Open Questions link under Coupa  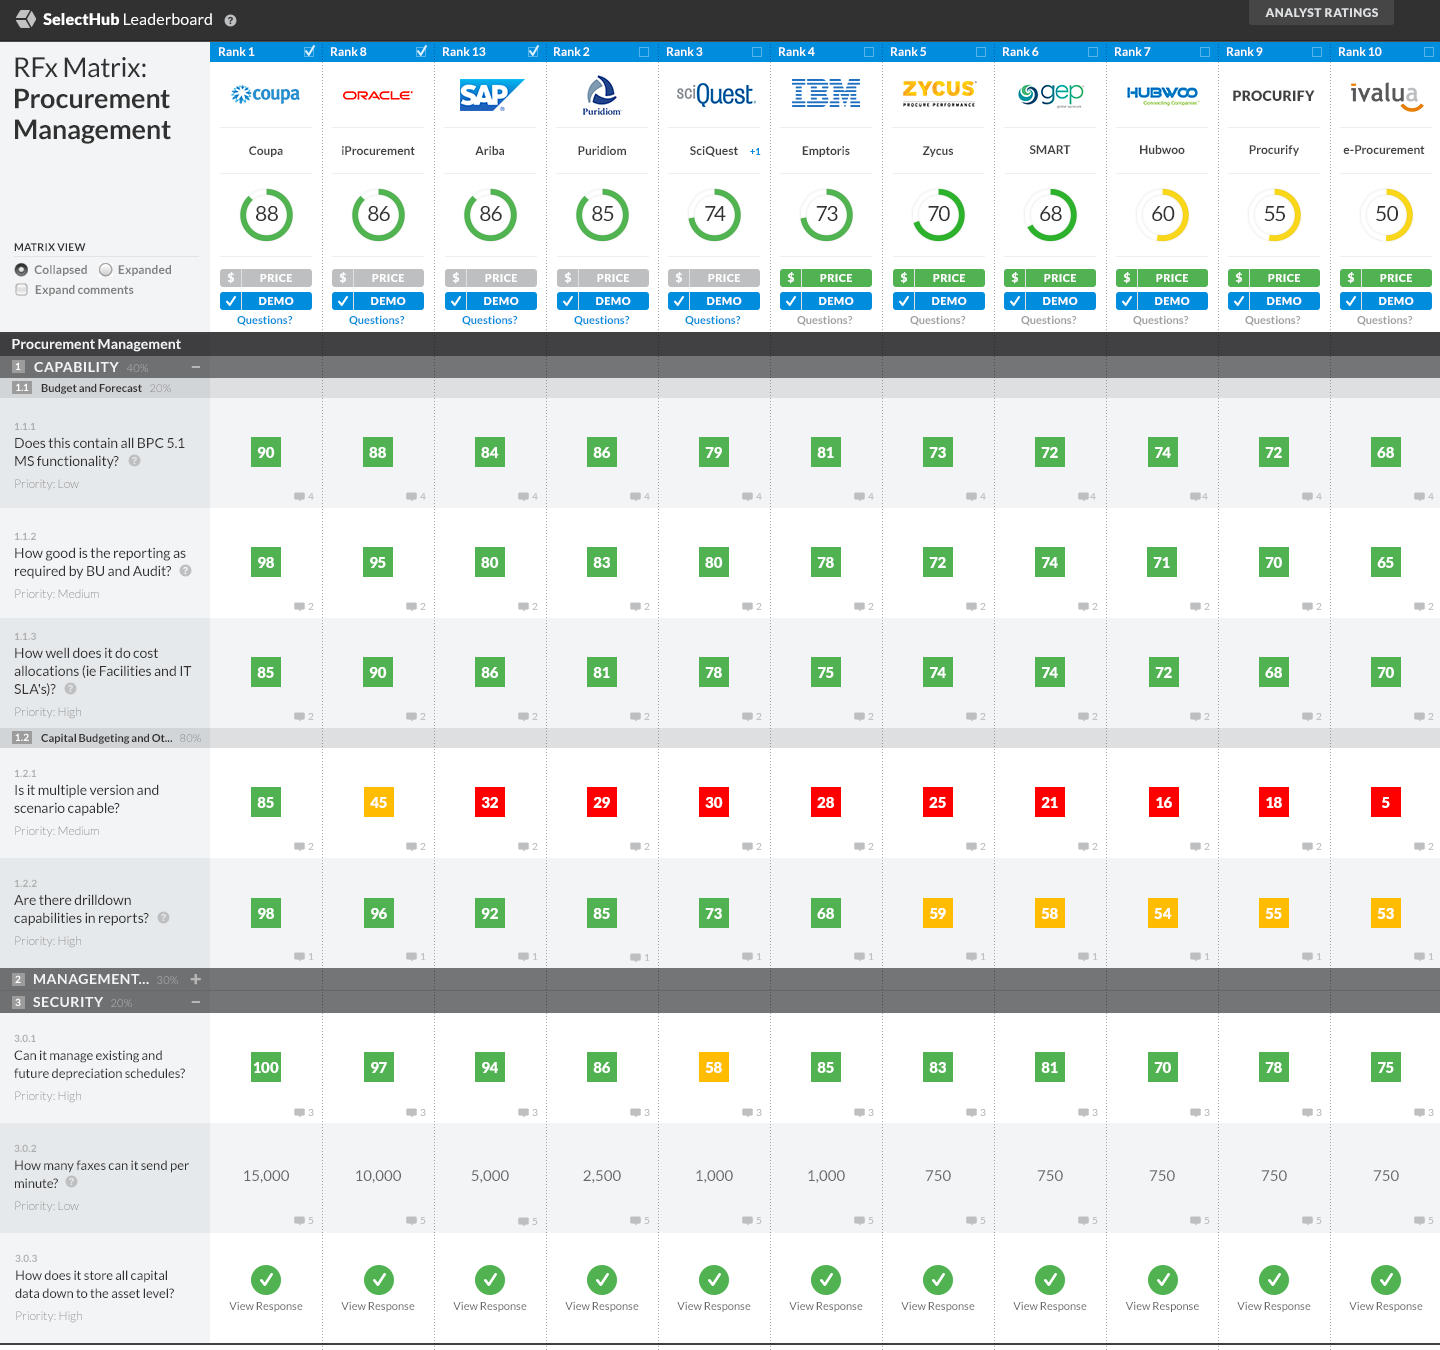(x=265, y=321)
